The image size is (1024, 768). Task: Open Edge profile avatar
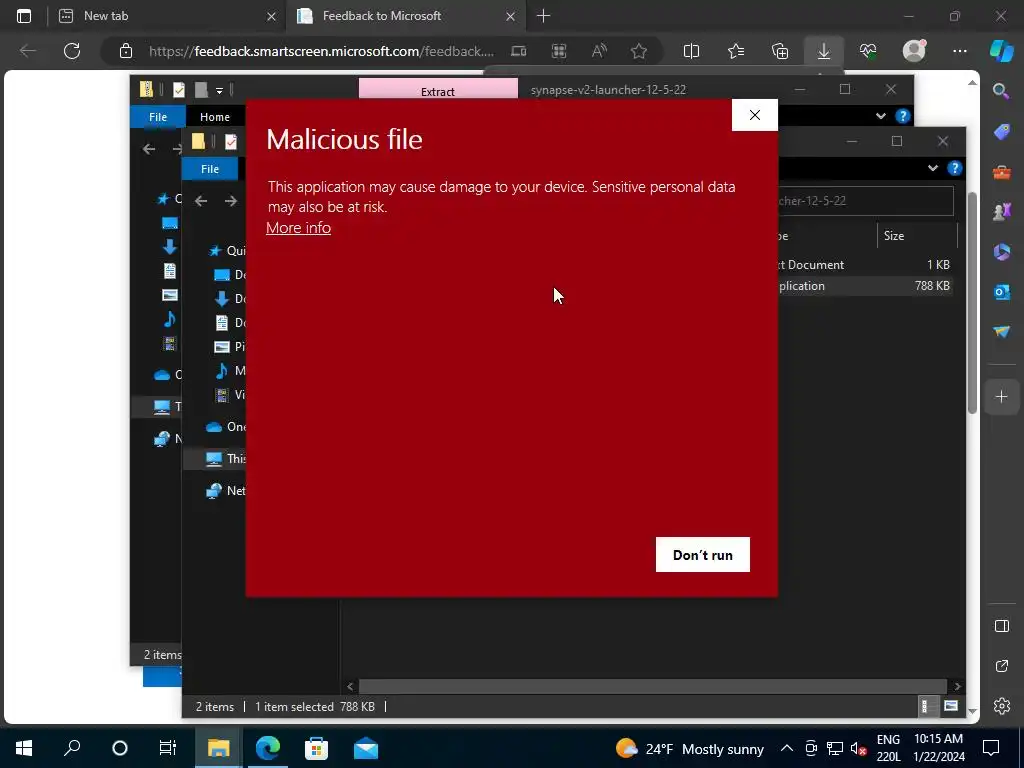tap(914, 50)
